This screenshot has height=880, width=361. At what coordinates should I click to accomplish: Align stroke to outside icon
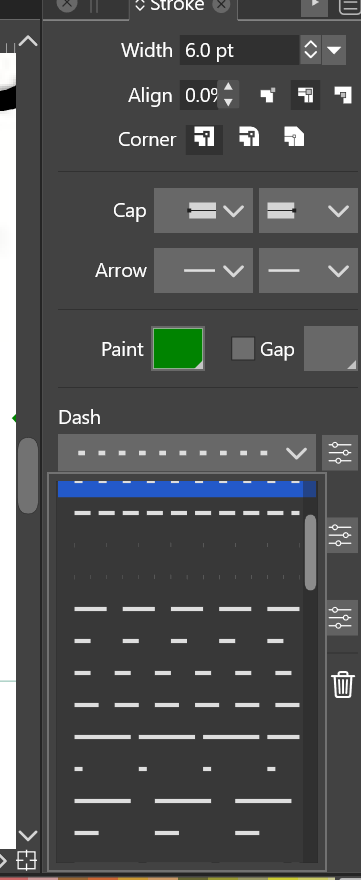[x=342, y=95]
